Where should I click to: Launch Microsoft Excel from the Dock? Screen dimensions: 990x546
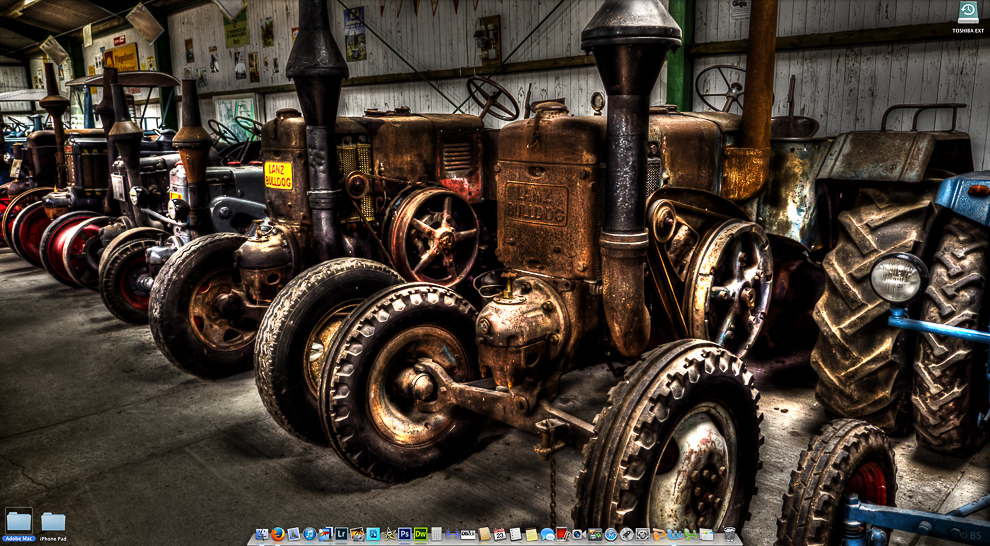click(690, 534)
